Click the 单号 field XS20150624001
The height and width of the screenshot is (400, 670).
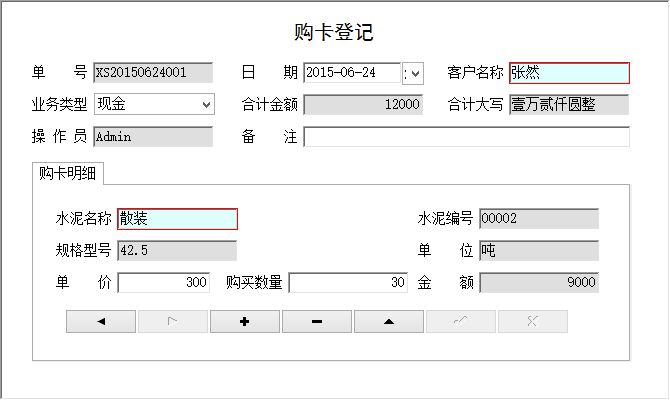tap(153, 73)
